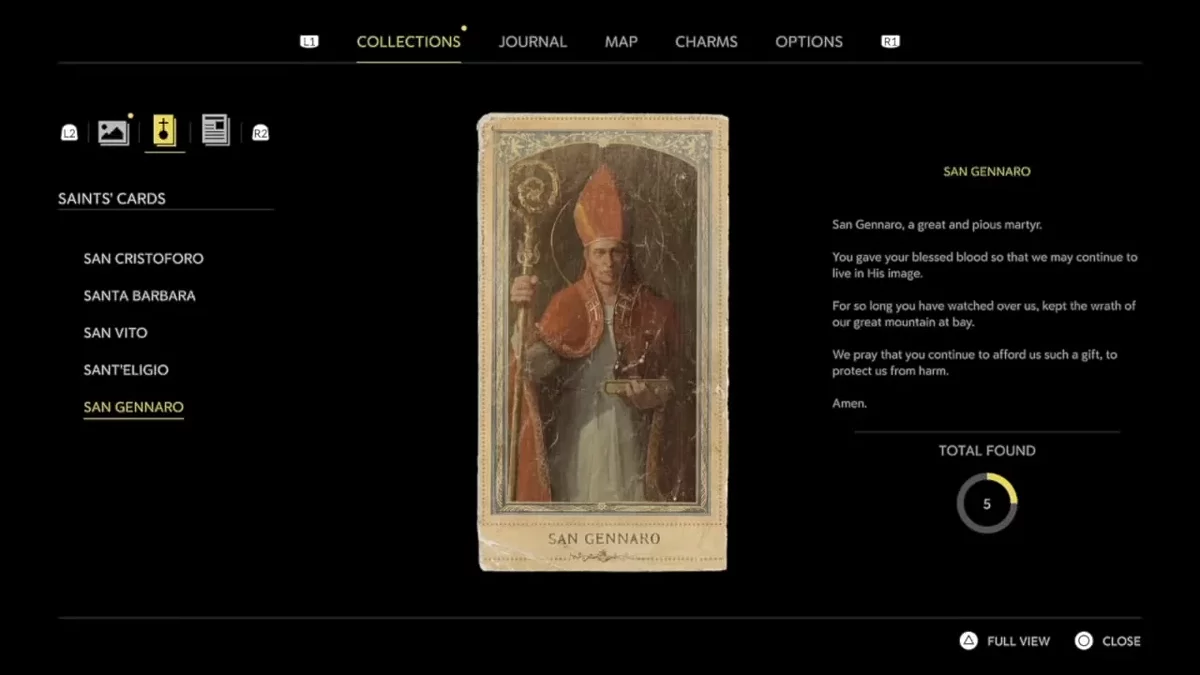1200x675 pixels.
Task: Click the paragraph starting 'You gave your blessed blood'
Action: coord(985,265)
